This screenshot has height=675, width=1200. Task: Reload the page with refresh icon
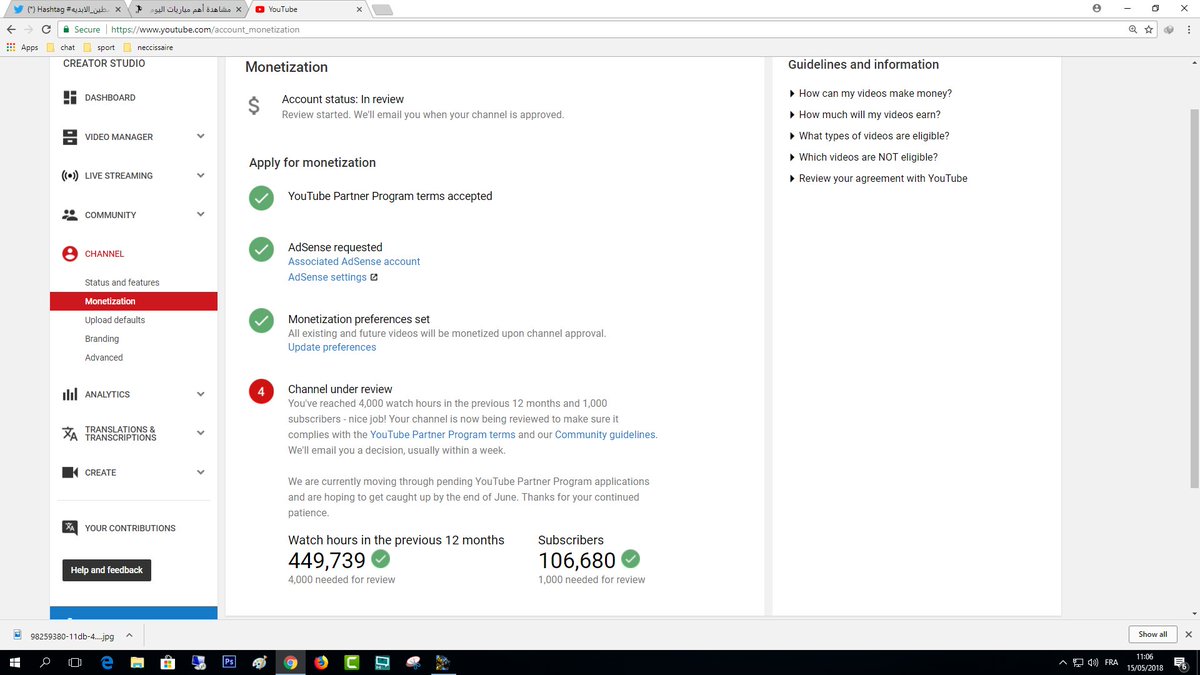47,29
